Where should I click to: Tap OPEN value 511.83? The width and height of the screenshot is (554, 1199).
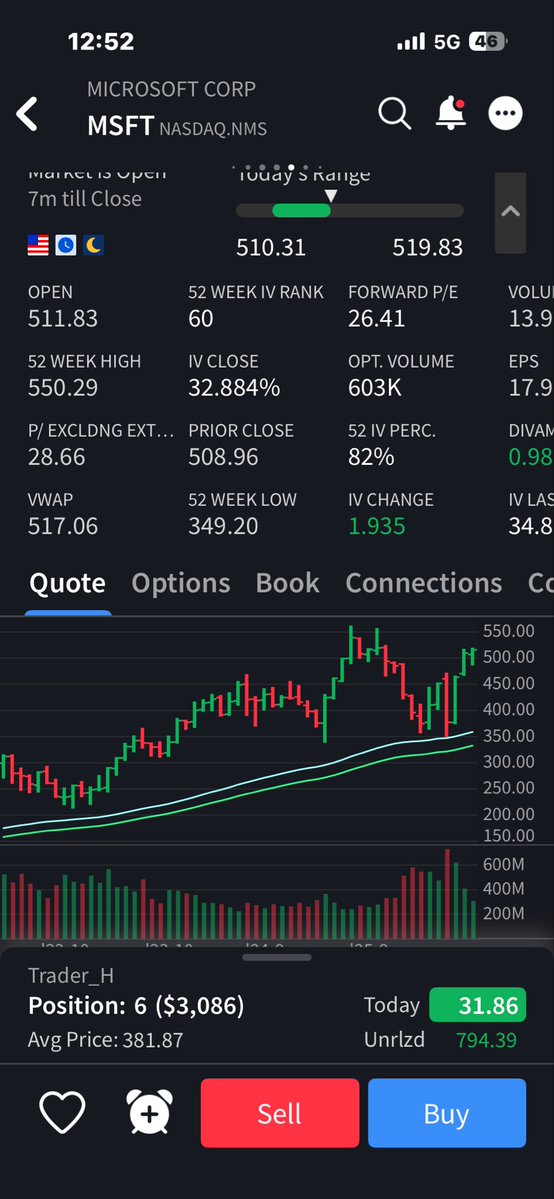point(63,318)
